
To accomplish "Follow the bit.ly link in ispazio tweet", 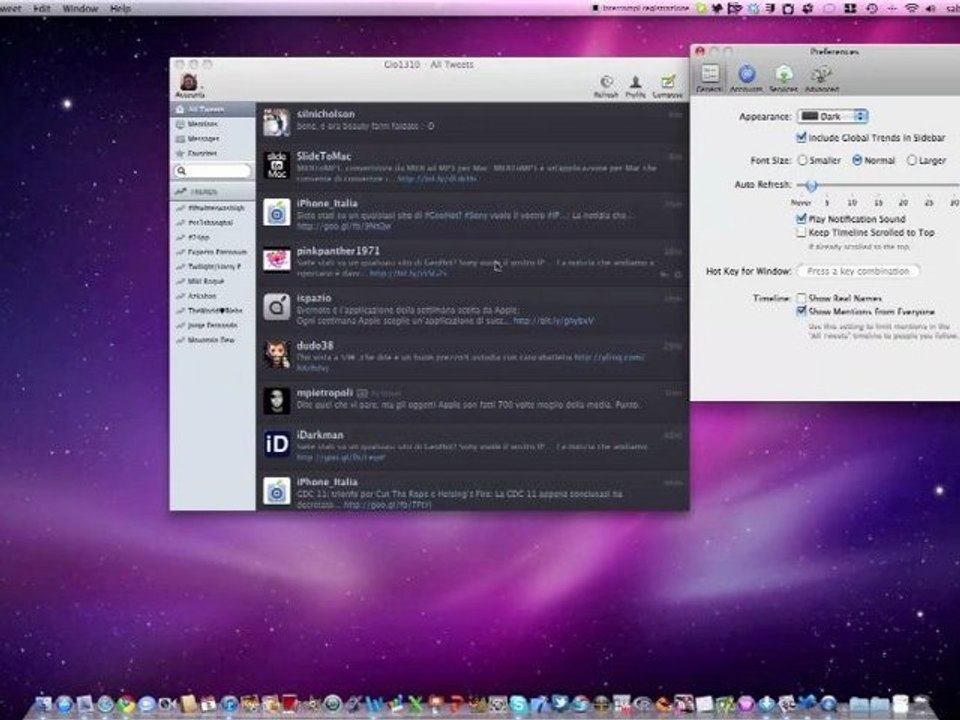I will [x=553, y=321].
